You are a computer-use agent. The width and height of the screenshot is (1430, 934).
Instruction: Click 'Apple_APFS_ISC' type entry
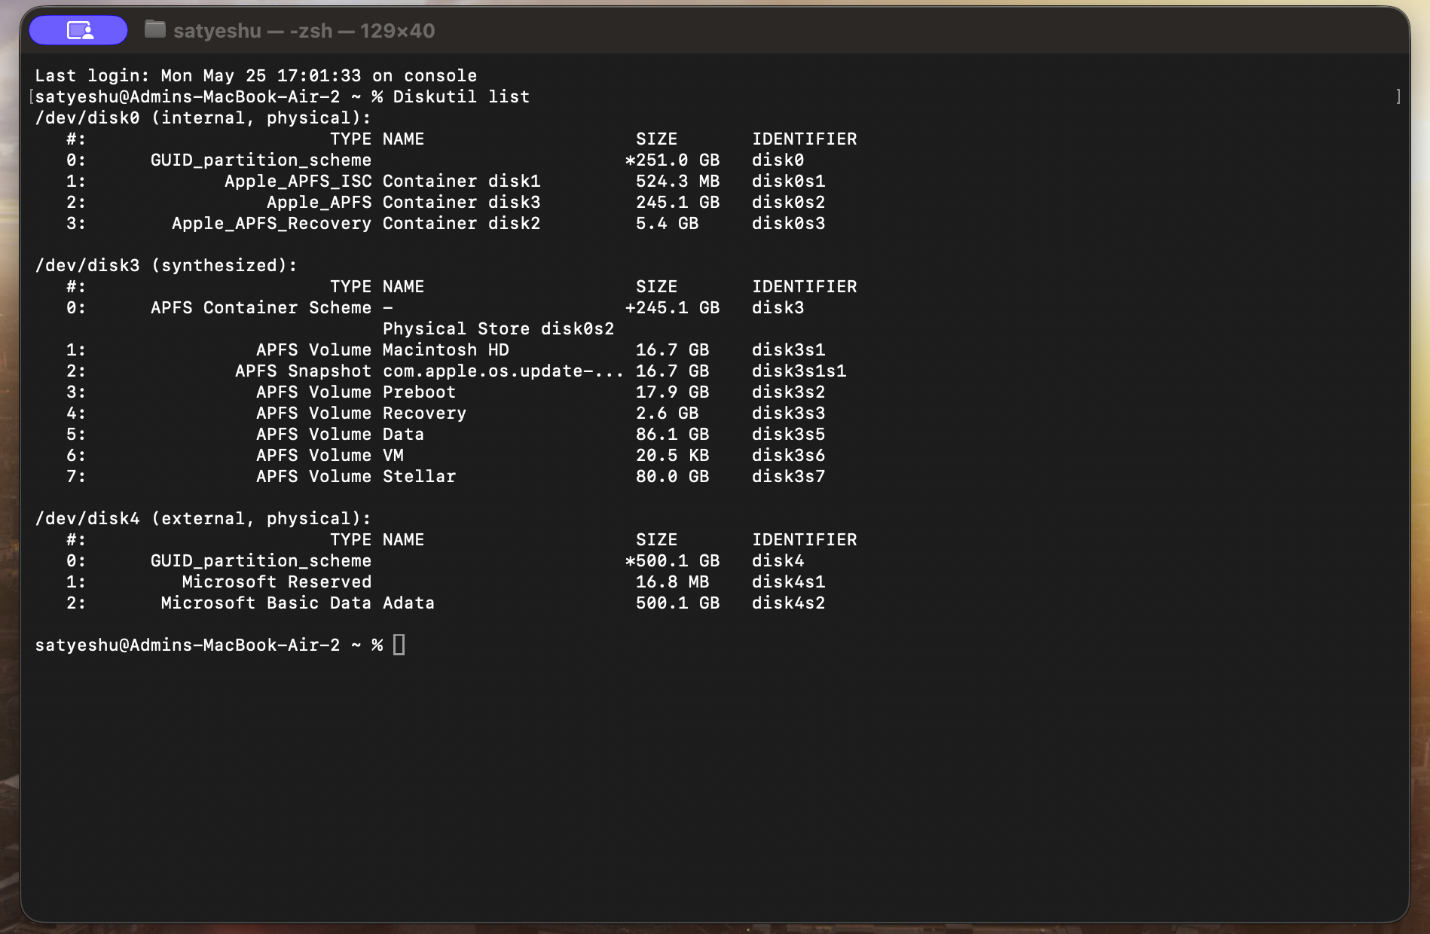tap(298, 181)
